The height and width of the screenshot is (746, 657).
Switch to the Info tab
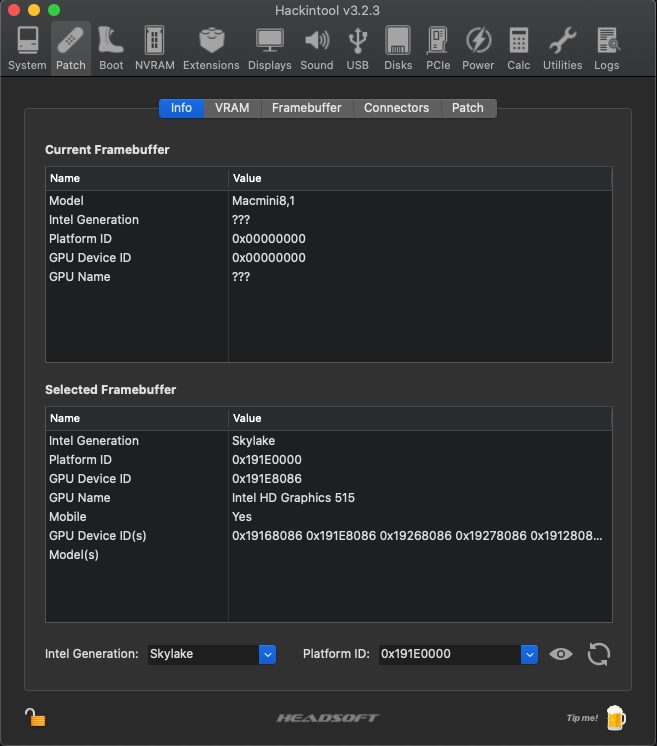181,108
